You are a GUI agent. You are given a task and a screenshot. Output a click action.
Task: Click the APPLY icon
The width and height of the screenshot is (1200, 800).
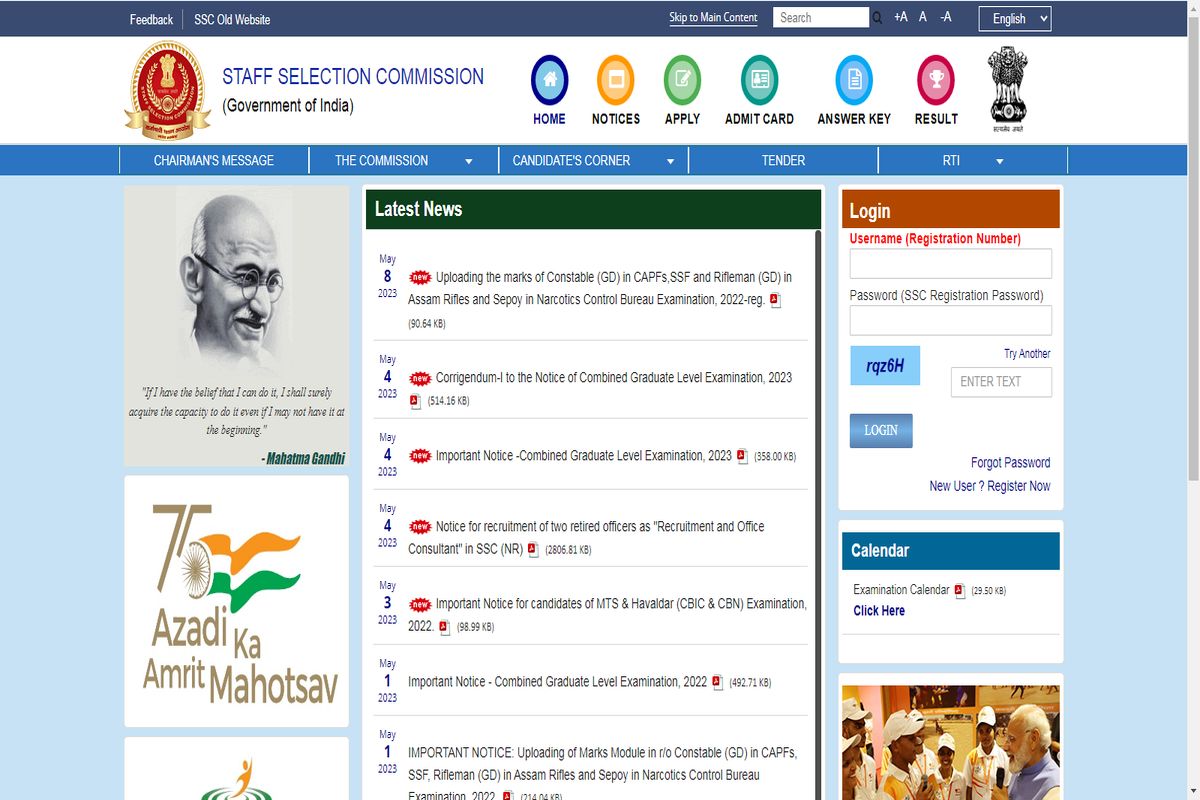(682, 81)
